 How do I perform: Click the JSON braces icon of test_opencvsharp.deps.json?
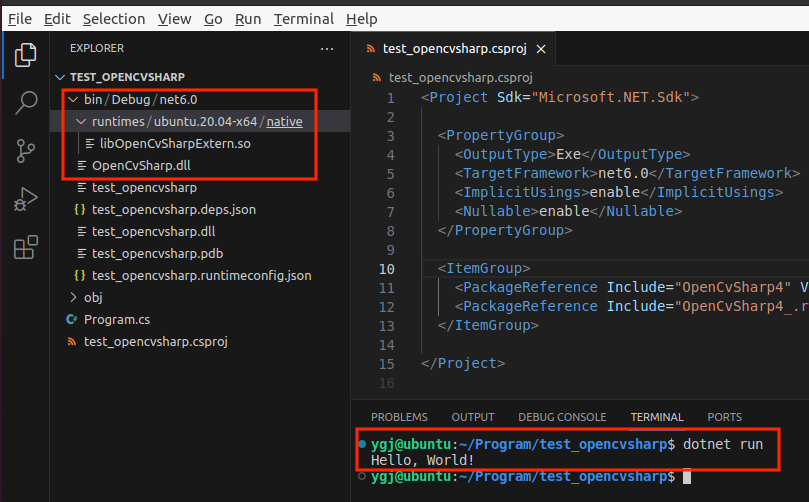tap(79, 209)
